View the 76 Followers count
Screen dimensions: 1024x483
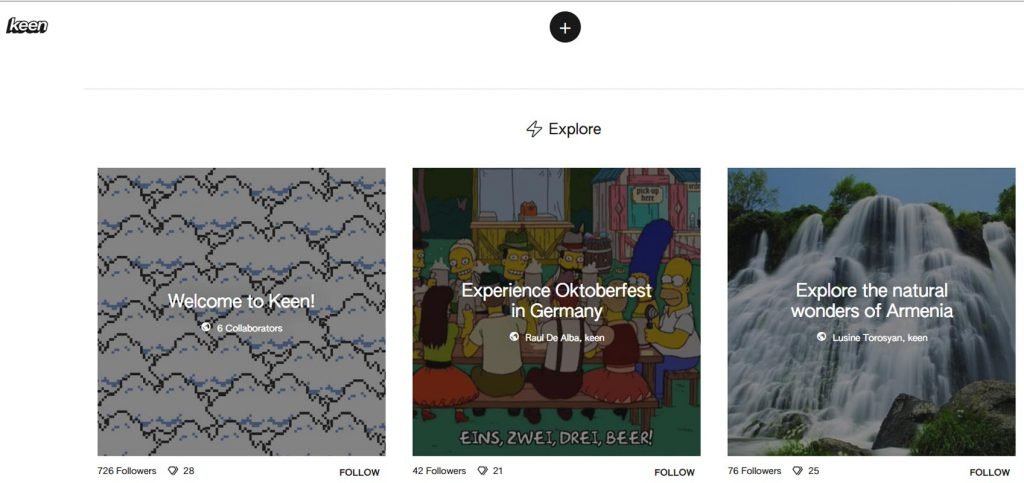[x=754, y=470]
